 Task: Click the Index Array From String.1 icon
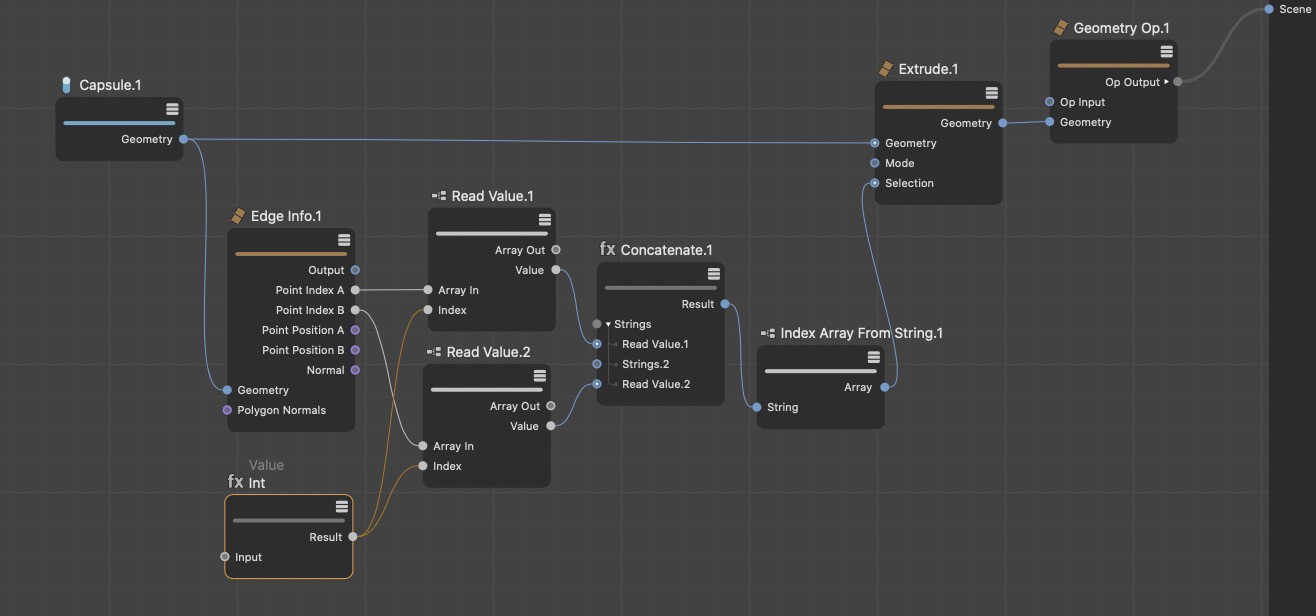[767, 333]
